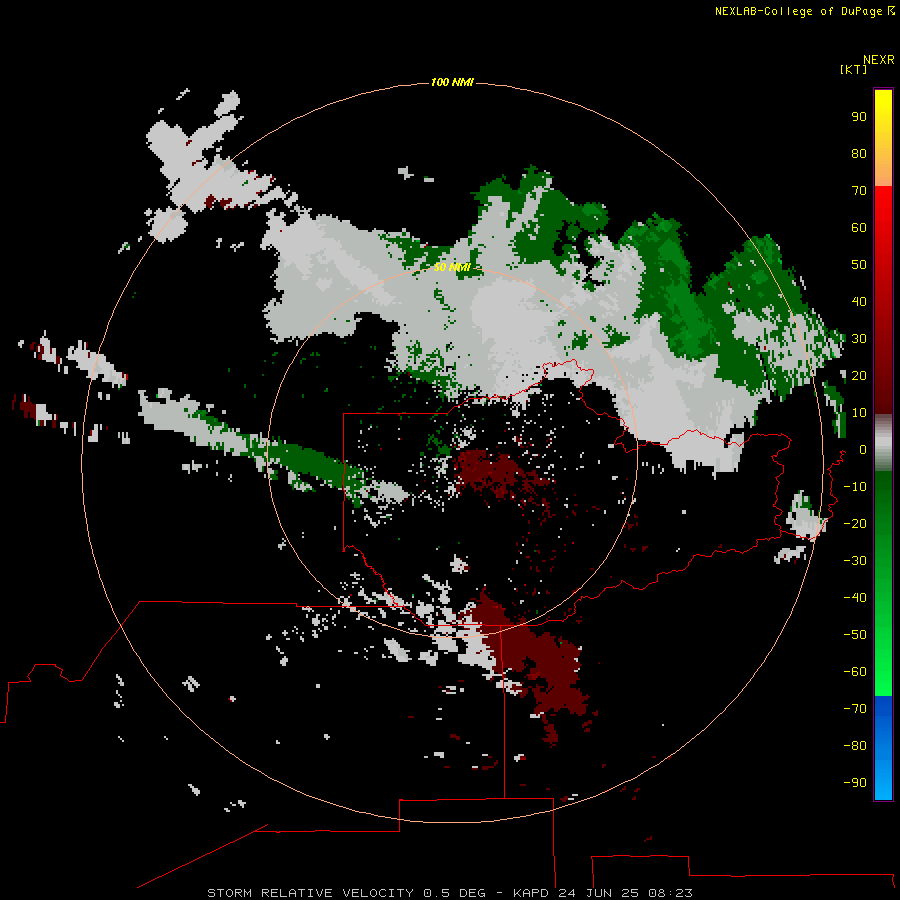900x900 pixels.
Task: Click the -80 value on the velocity scale
Action: tap(855, 746)
